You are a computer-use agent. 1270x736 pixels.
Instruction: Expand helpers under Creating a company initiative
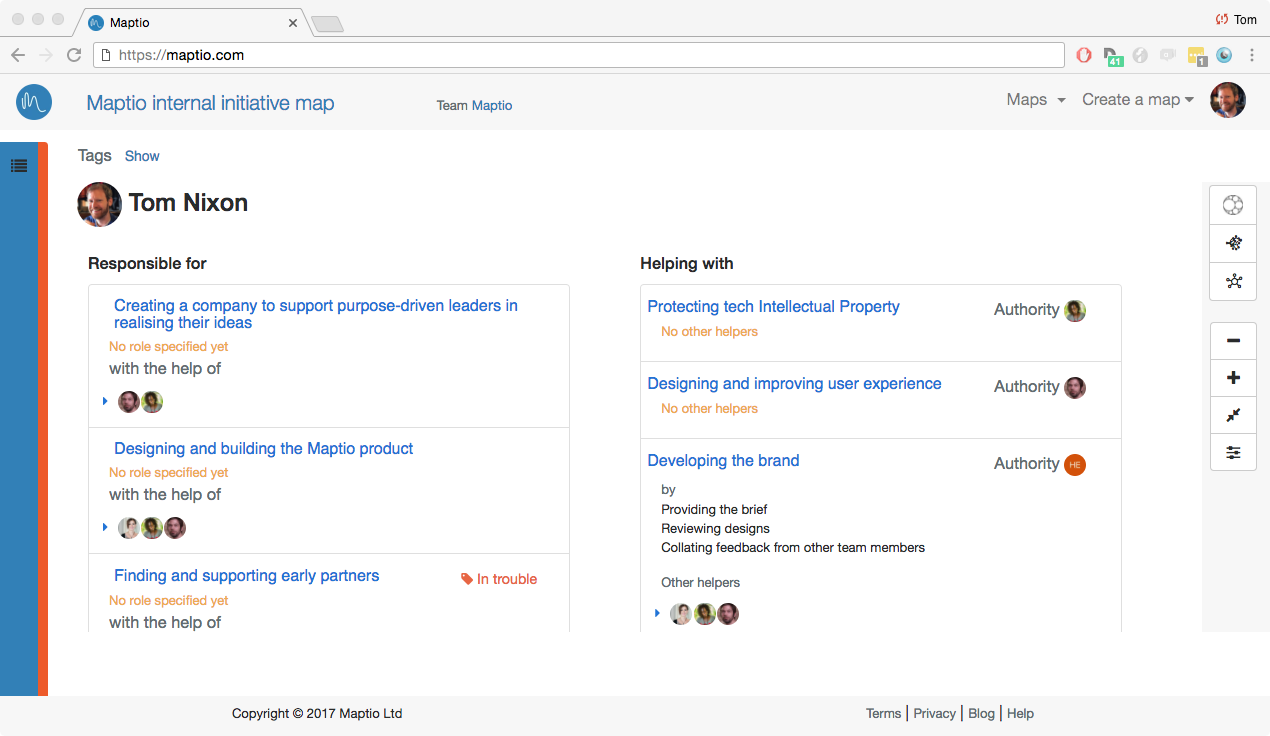(x=105, y=401)
